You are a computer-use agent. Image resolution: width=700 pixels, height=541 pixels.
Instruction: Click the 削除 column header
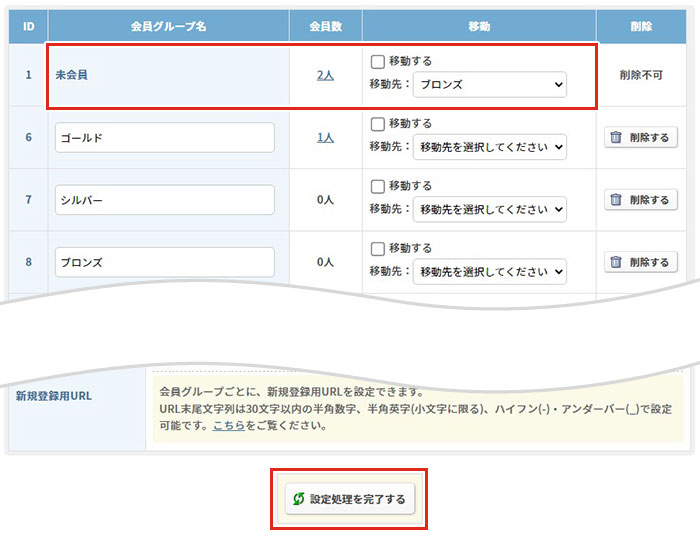coord(641,26)
